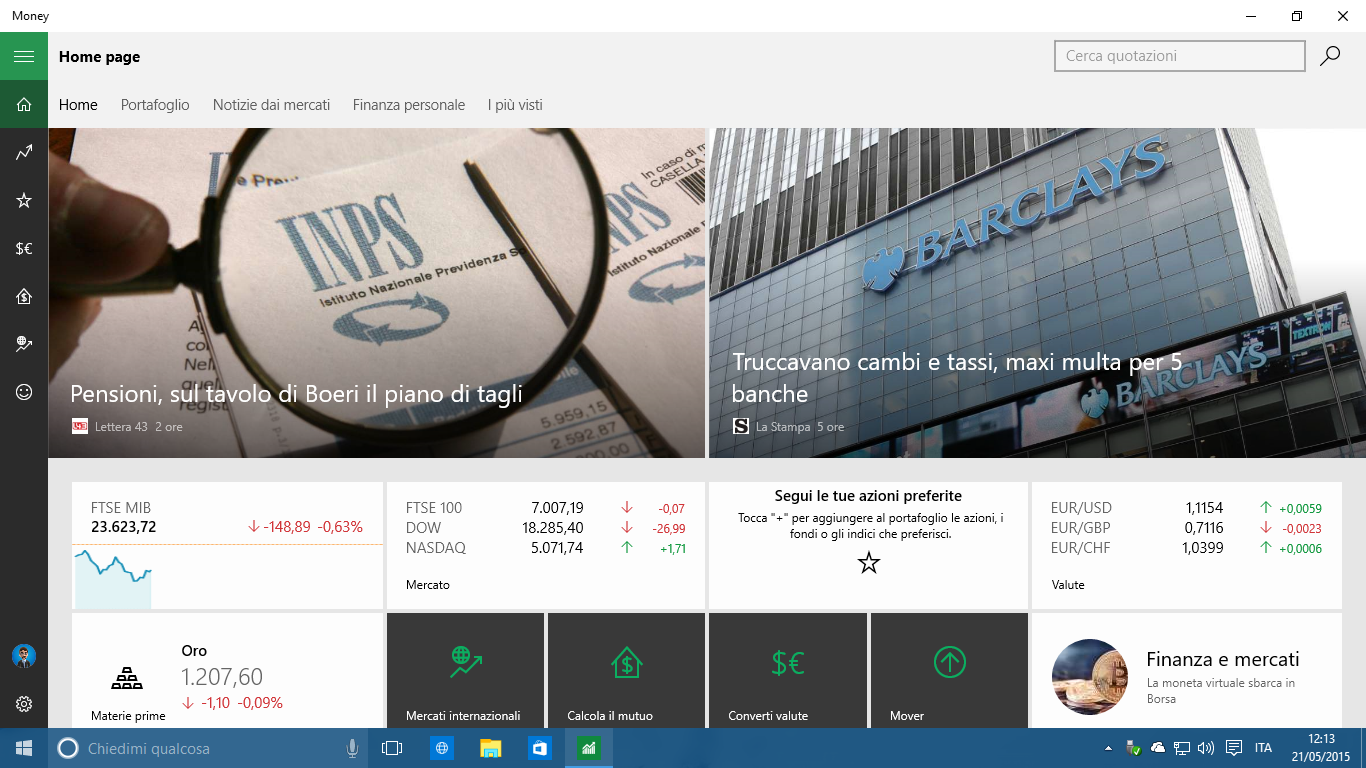Screen dimensions: 1366x768
Task: Click the Valute label
Action: (x=1068, y=585)
